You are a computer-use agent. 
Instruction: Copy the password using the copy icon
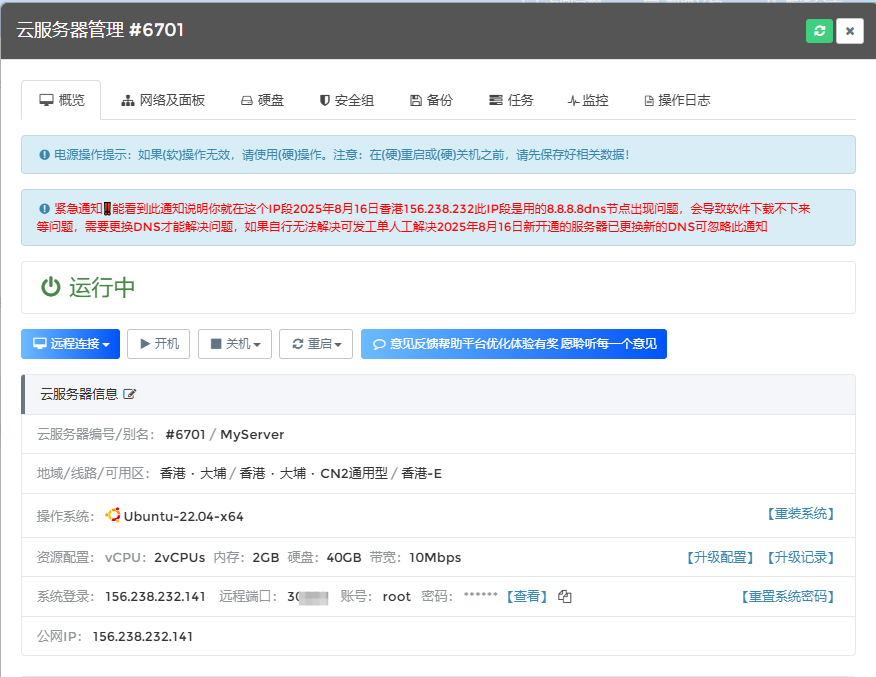[x=565, y=597]
